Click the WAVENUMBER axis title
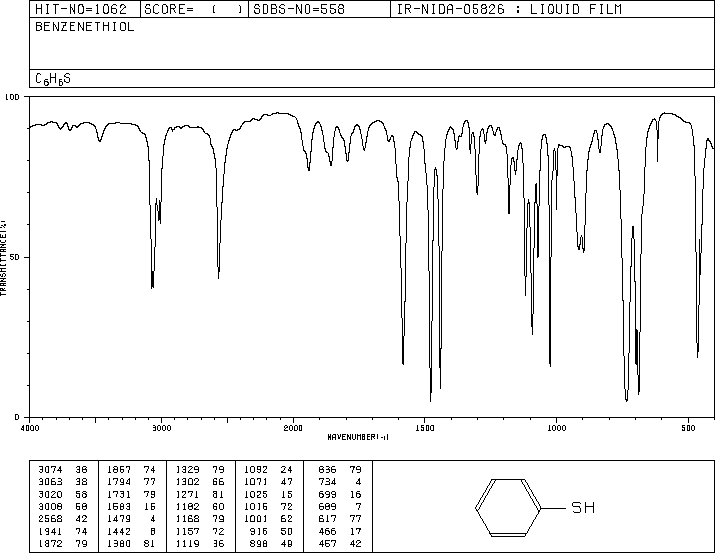Screen dimensions: 715x553 (358, 437)
